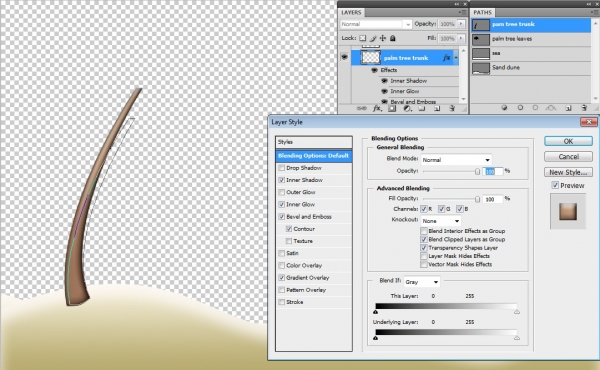This screenshot has width=600, height=370.
Task: Lock all with the padlock icon
Action: coord(393,38)
